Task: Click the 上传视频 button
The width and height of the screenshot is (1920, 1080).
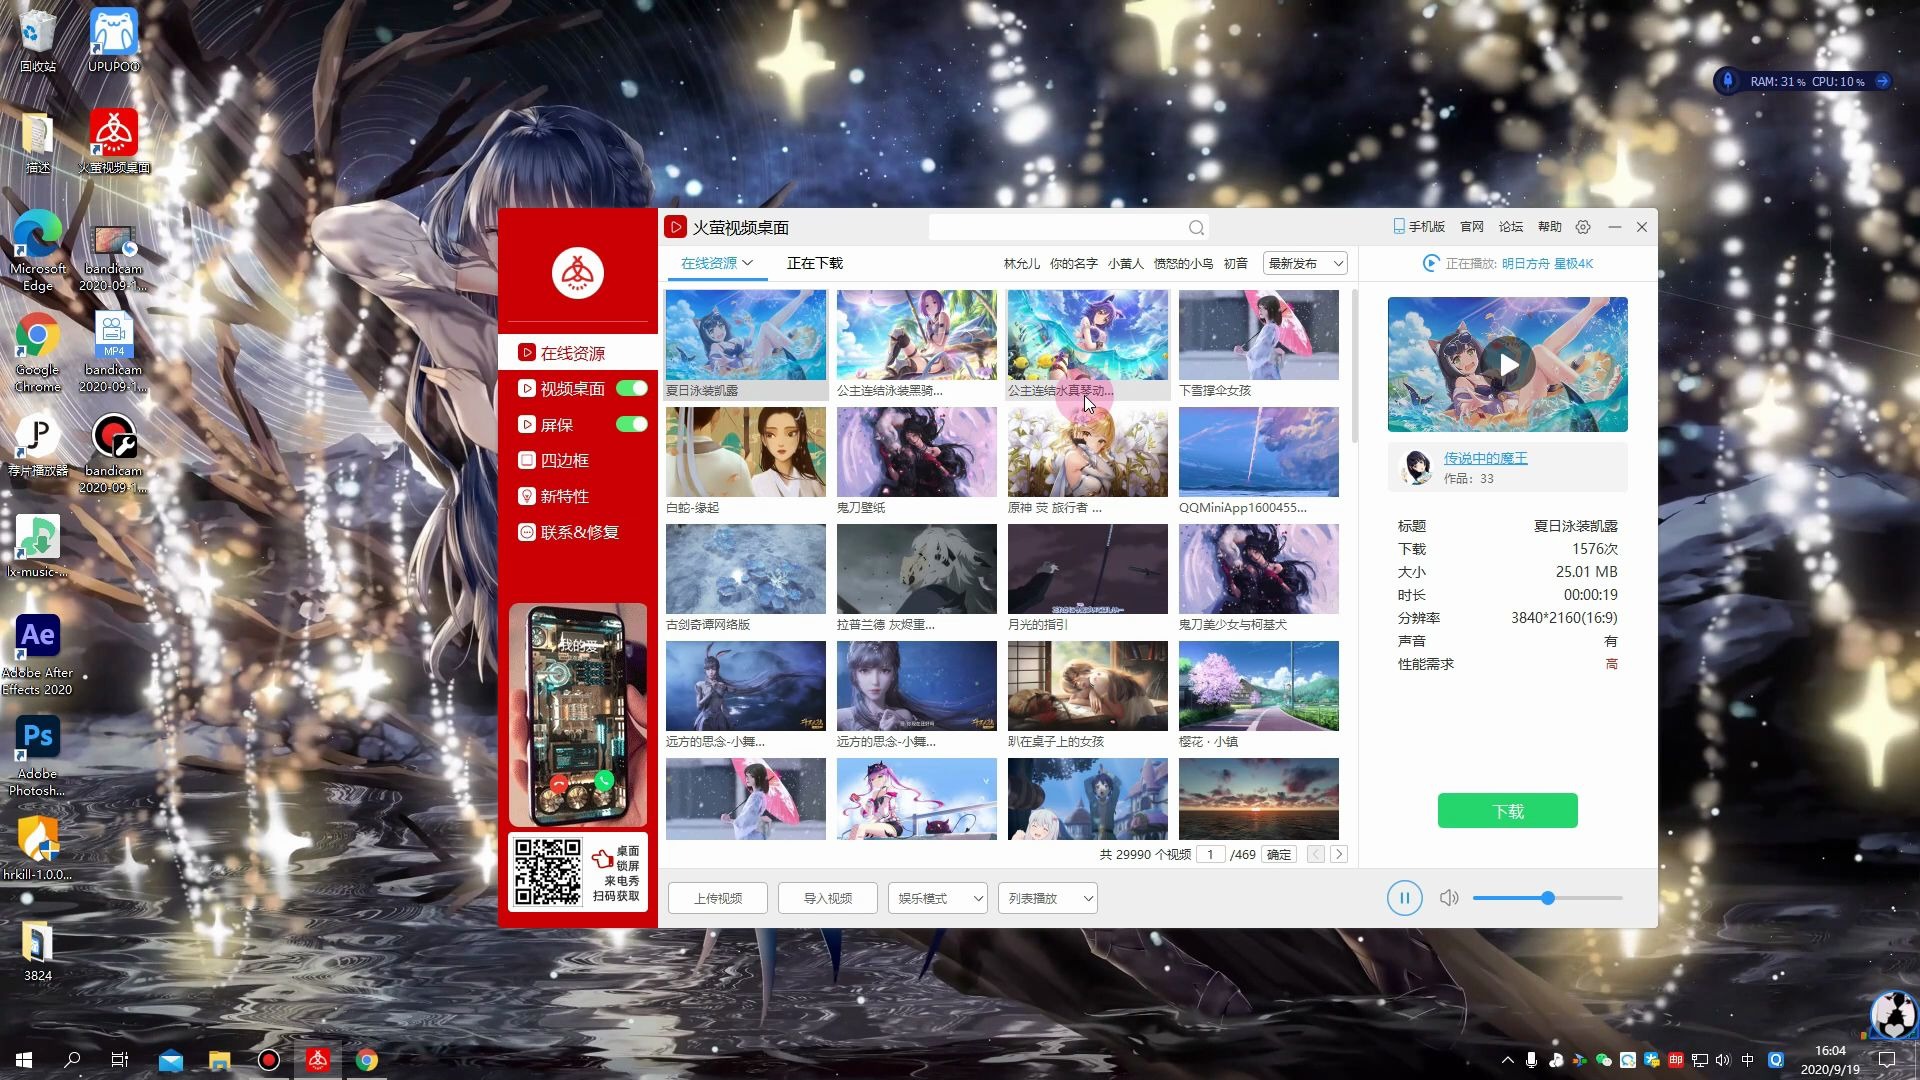Action: (718, 898)
